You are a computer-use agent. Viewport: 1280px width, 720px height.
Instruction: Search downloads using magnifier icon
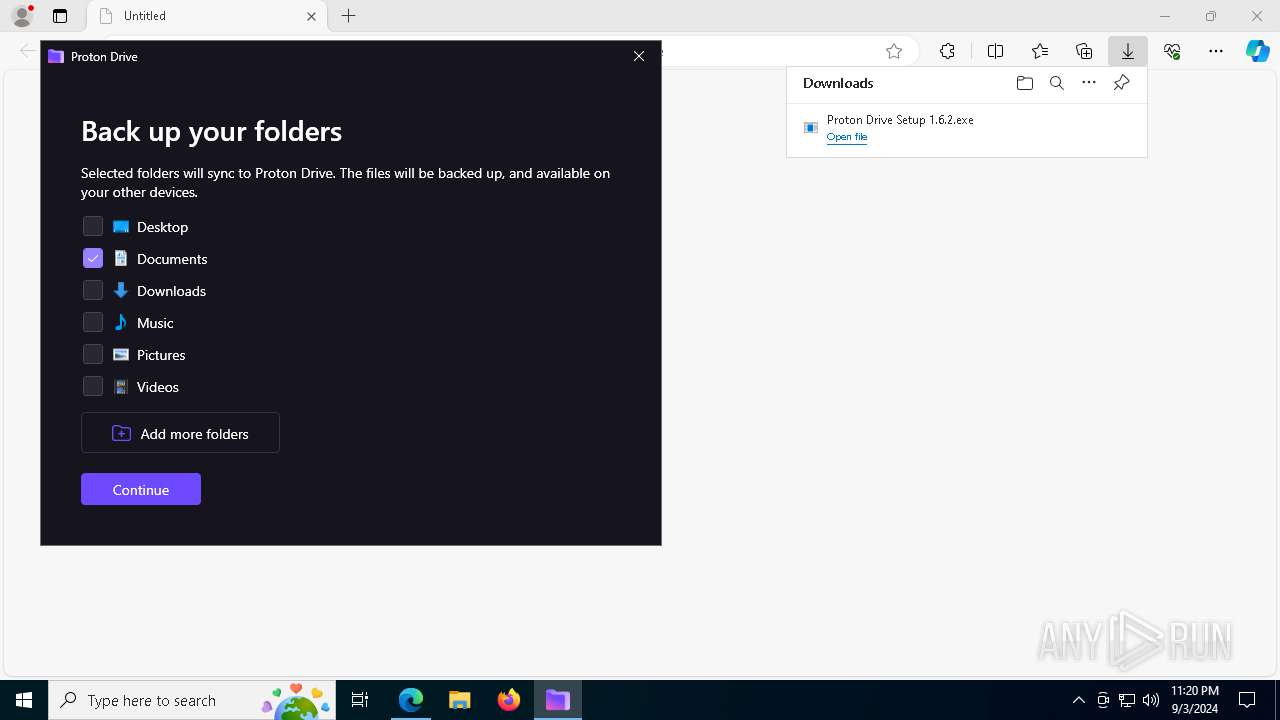1057,83
